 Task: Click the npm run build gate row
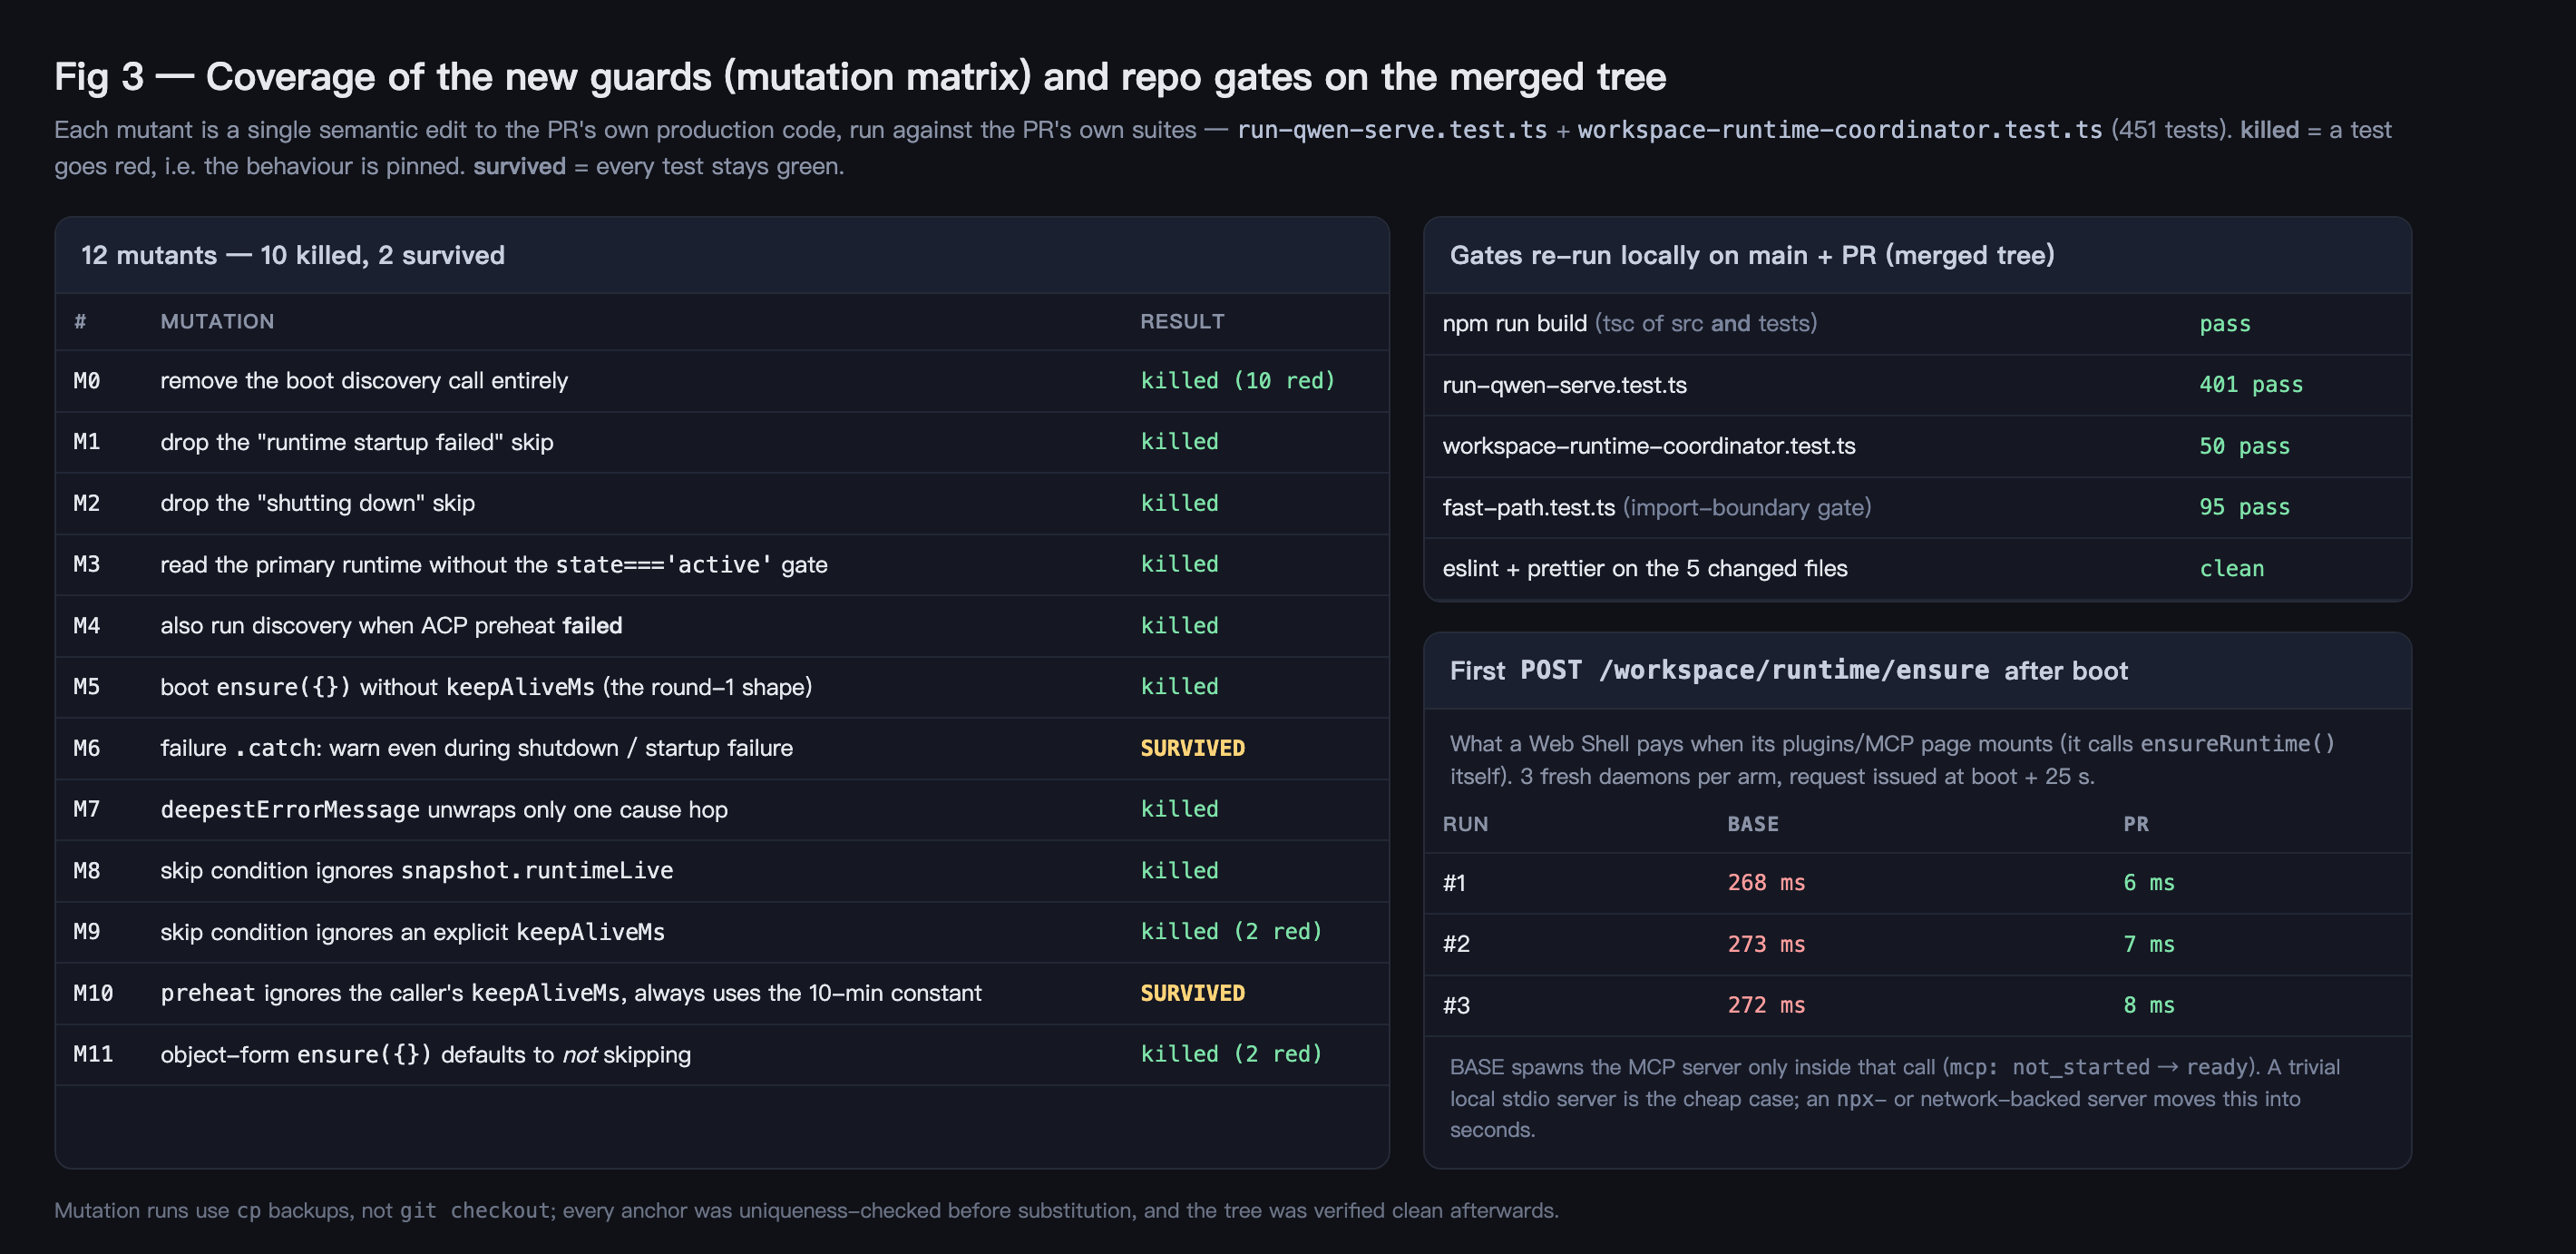click(x=1917, y=324)
